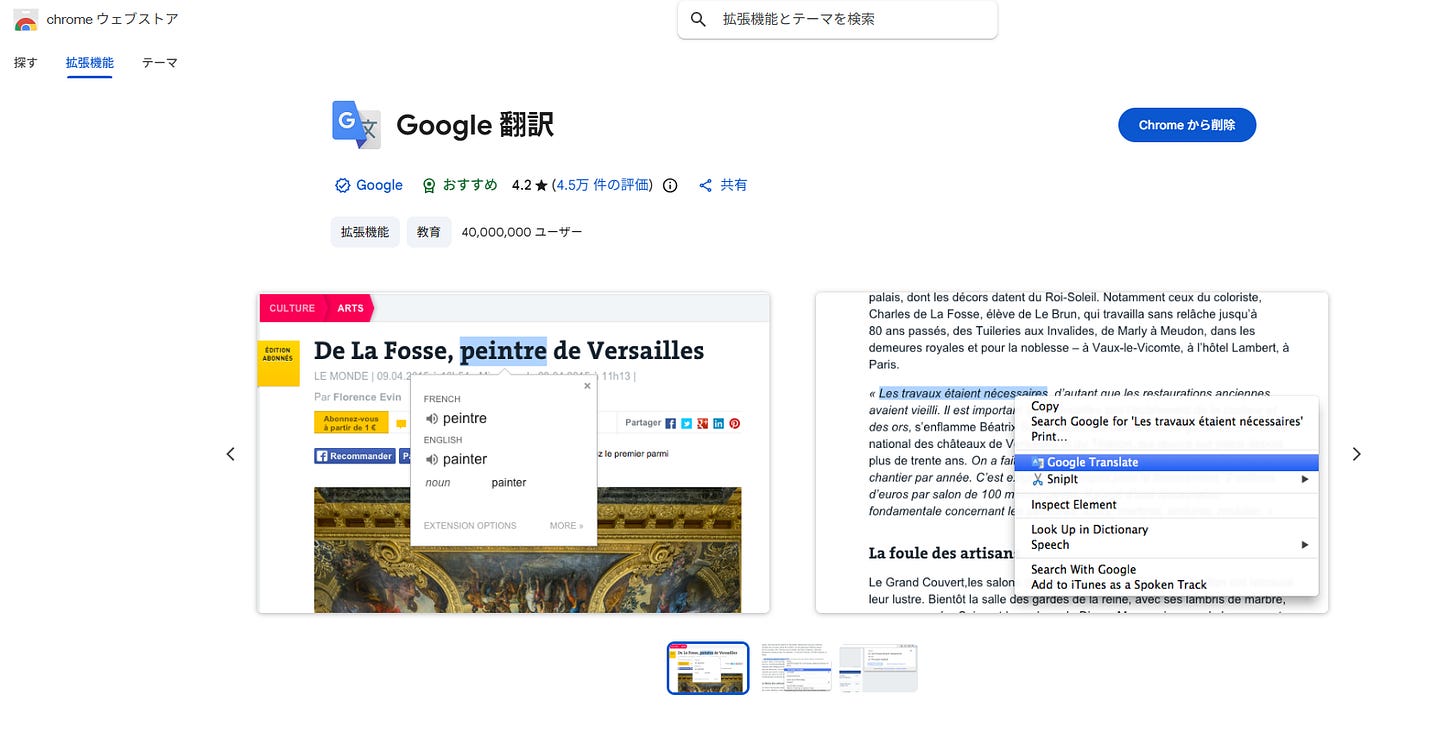
Task: Select the first screenshot thumbnail
Action: [708, 668]
